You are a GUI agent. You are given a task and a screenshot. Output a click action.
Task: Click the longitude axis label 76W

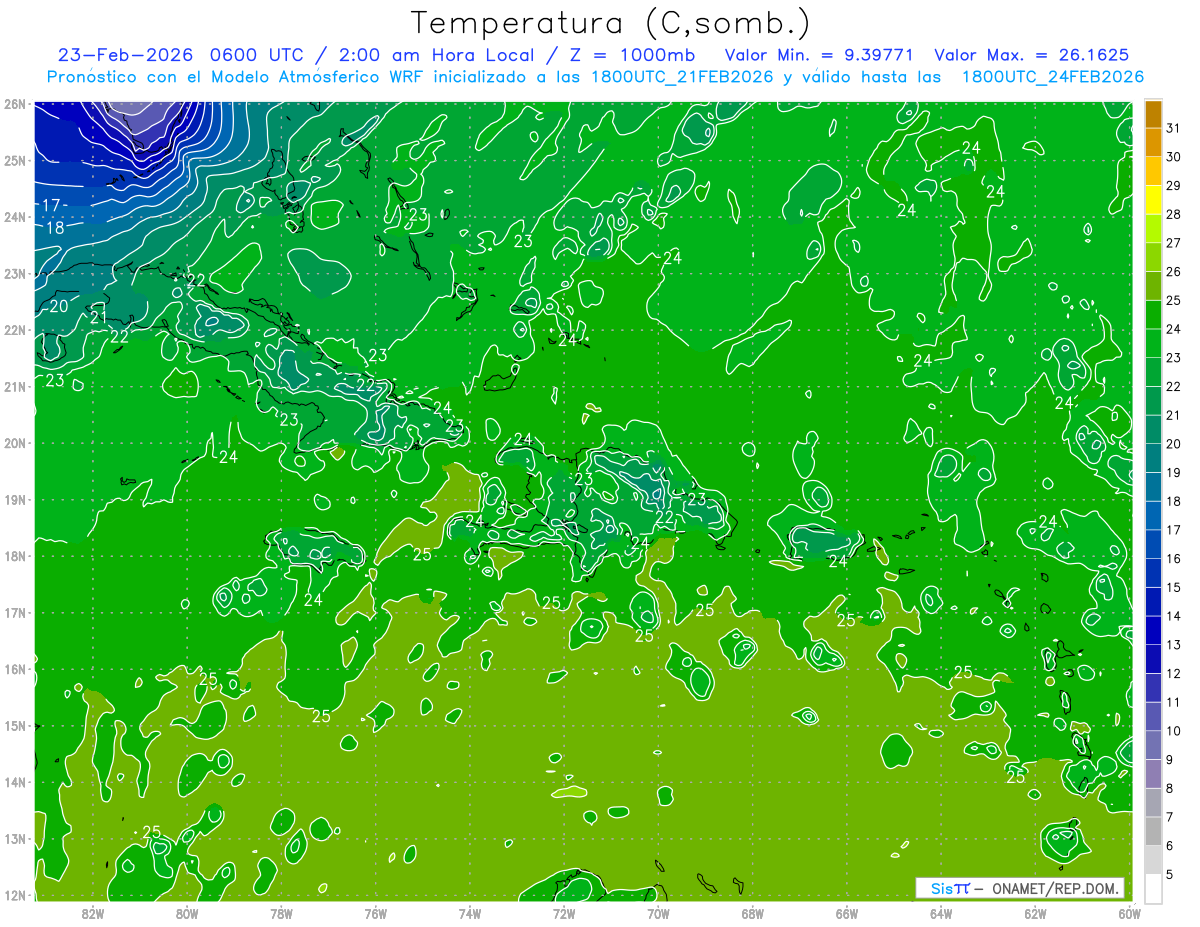(375, 913)
